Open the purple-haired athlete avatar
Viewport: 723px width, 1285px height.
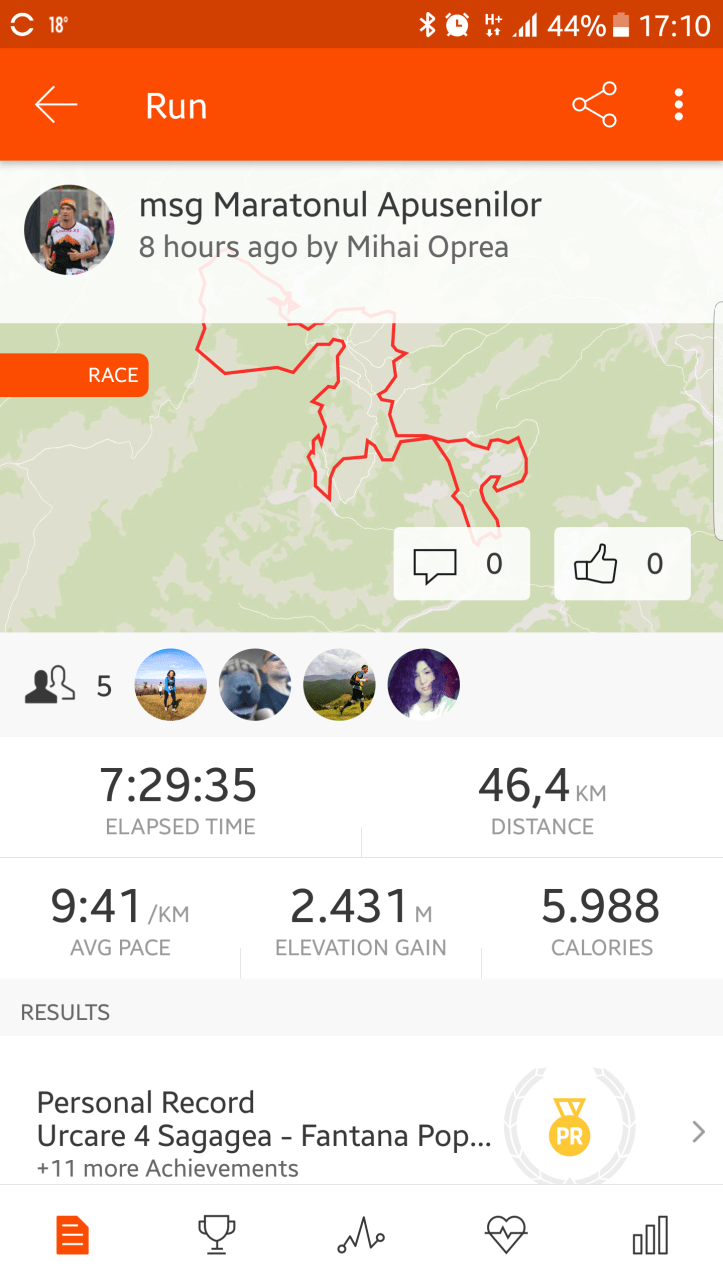(423, 685)
